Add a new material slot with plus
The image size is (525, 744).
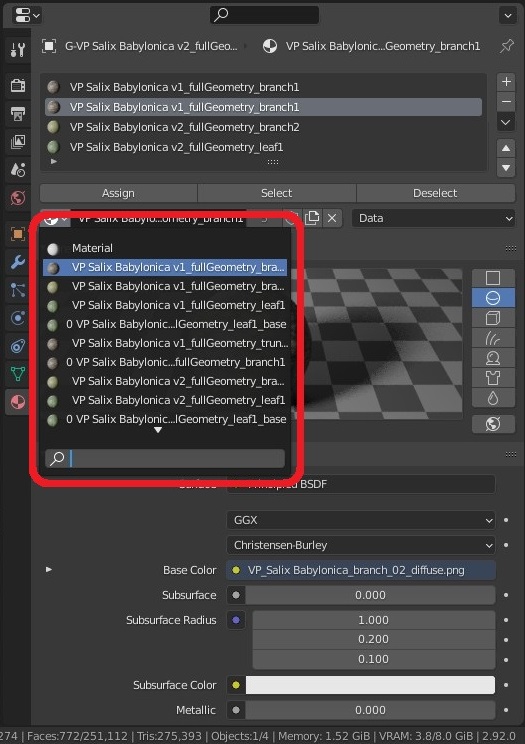click(x=506, y=82)
